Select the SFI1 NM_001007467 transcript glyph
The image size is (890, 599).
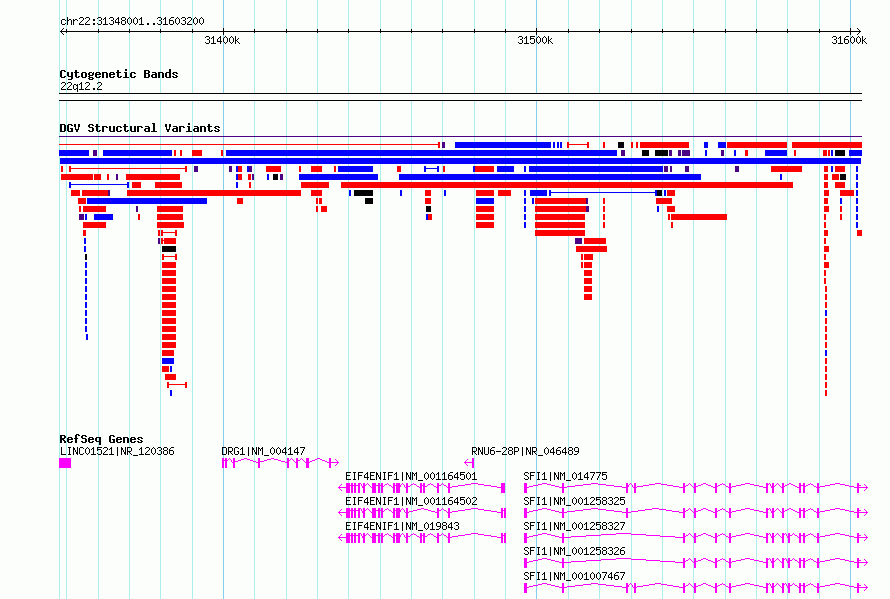tap(696, 588)
